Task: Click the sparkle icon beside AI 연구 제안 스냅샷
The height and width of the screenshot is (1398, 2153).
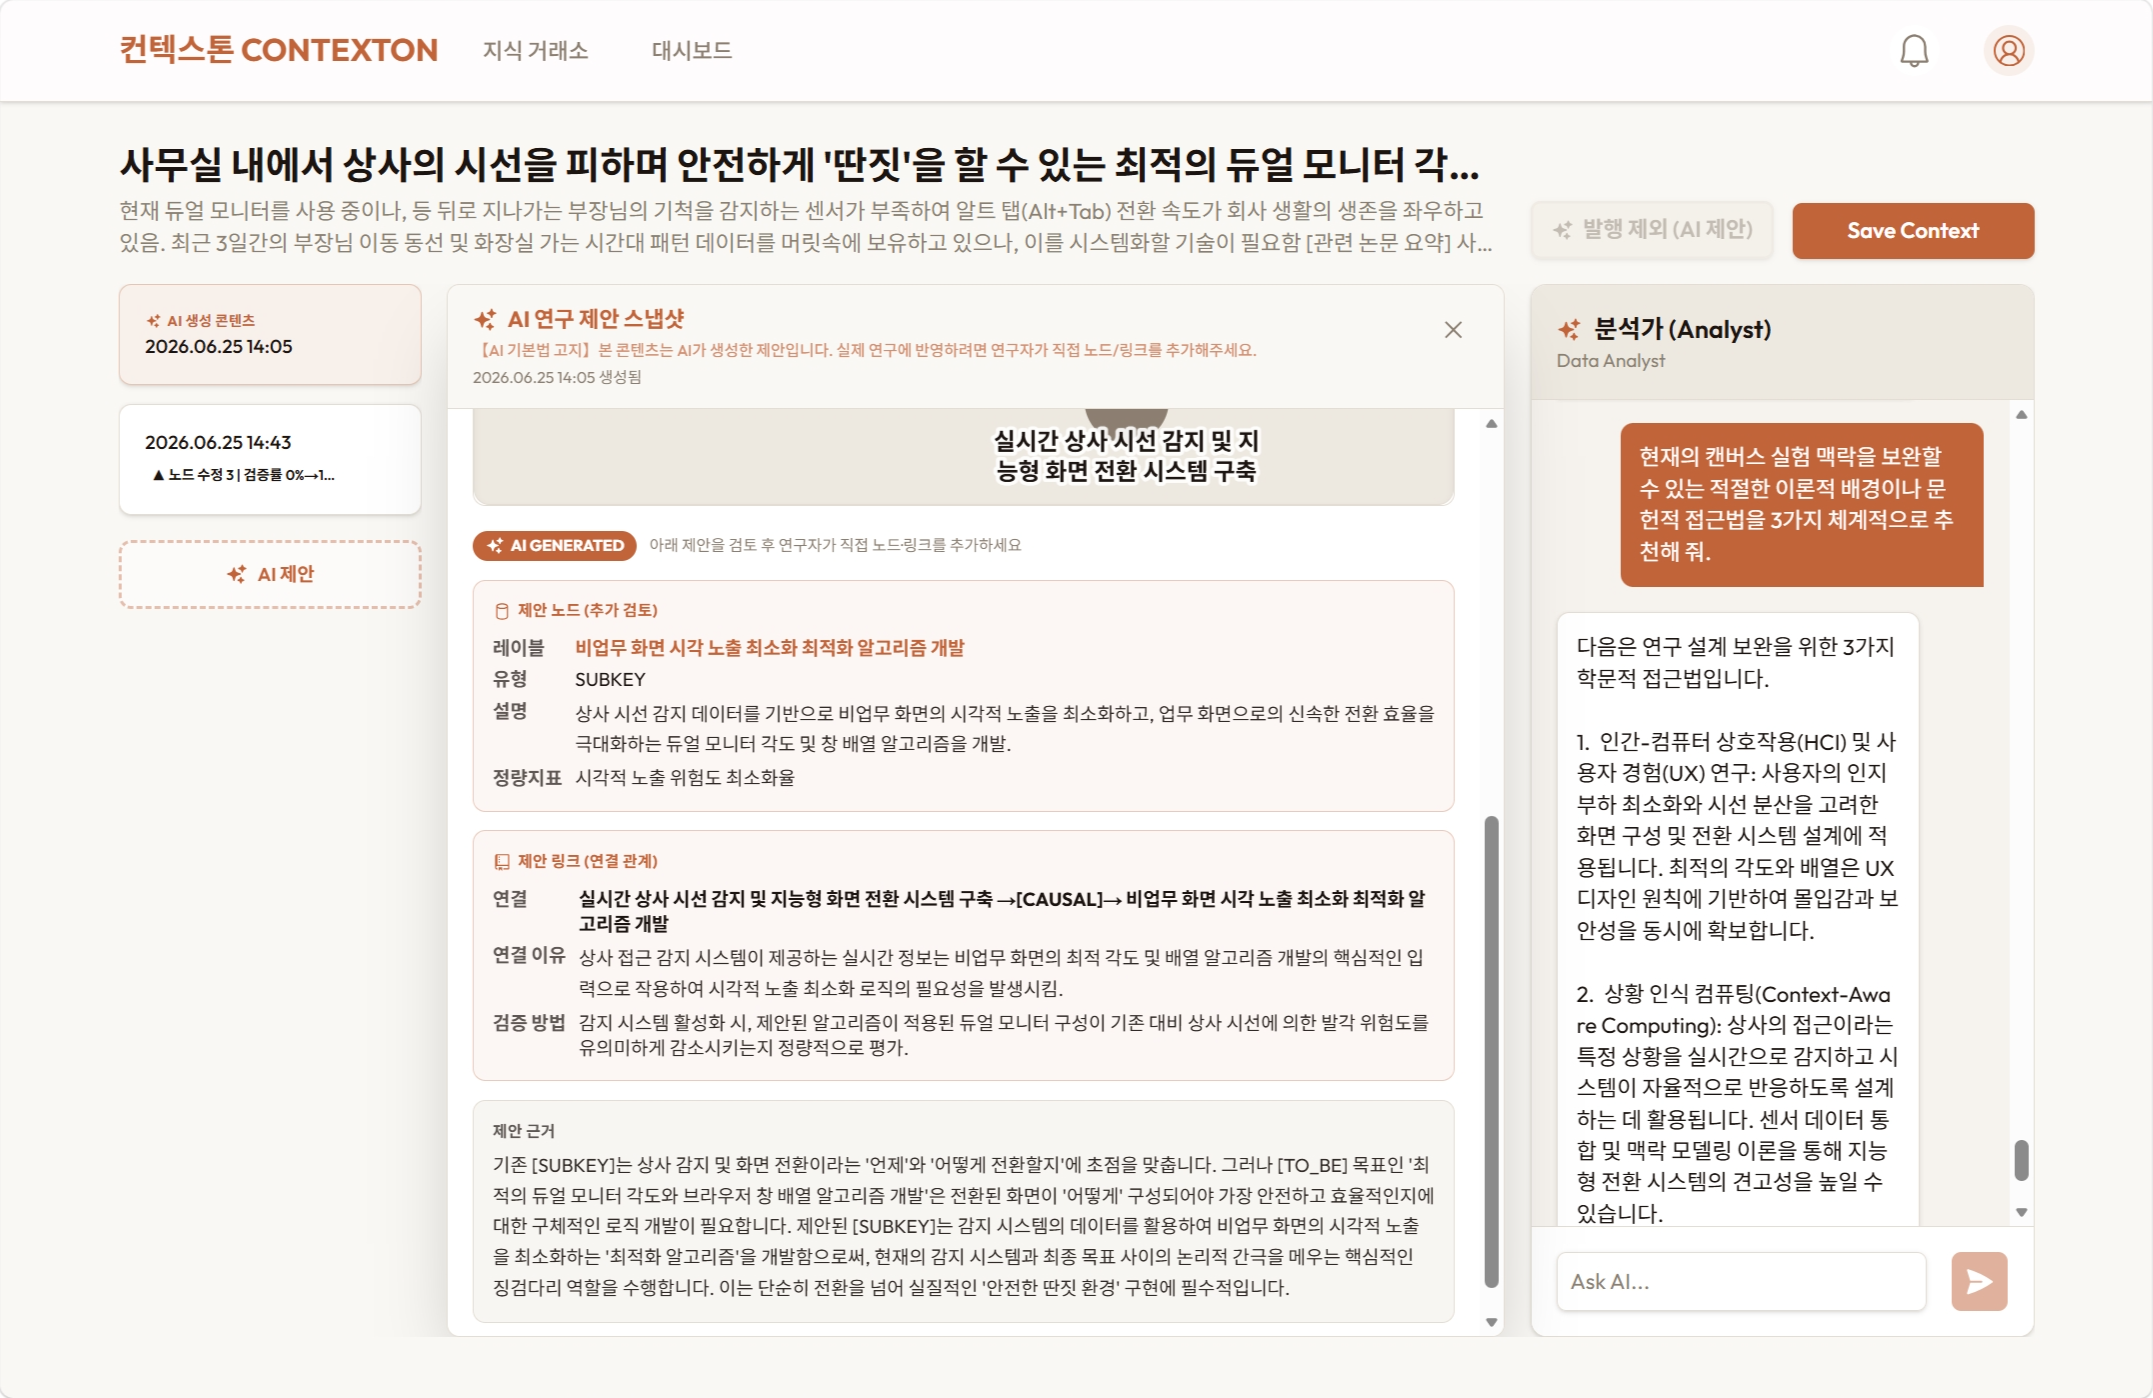Action: coord(485,319)
